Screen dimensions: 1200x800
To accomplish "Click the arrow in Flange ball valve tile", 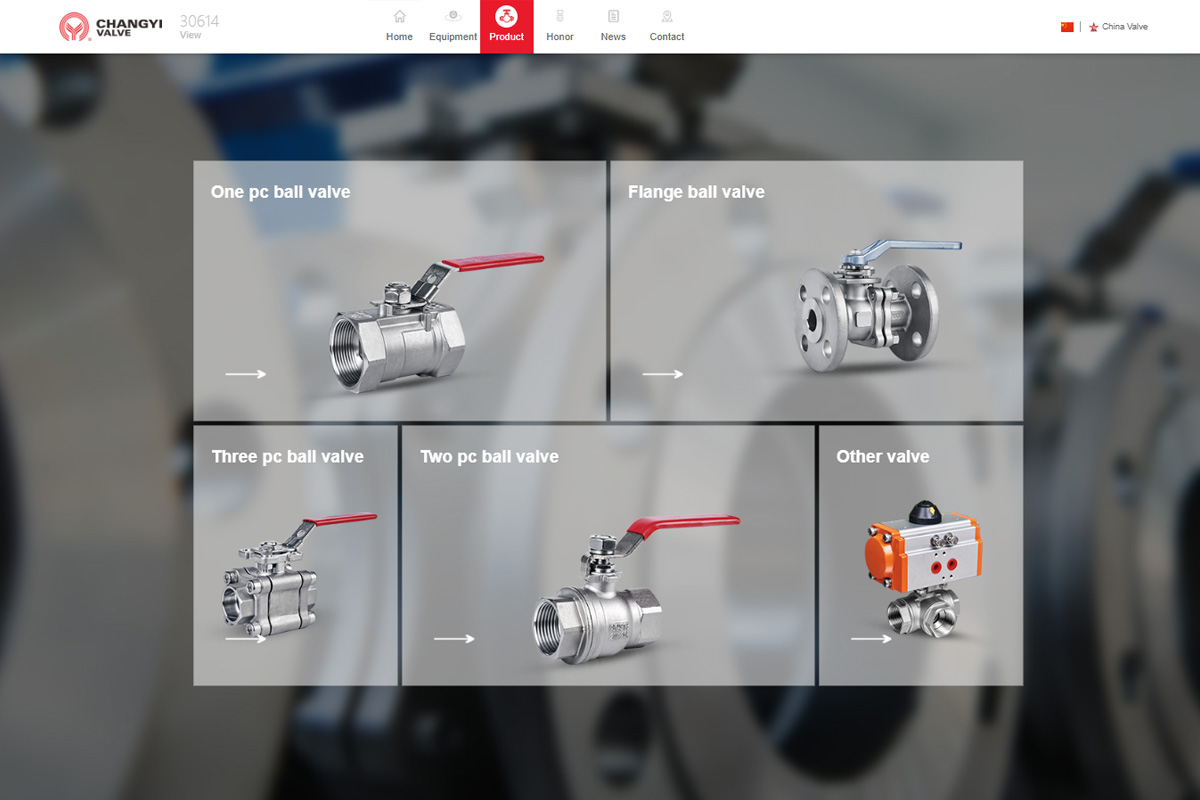I will click(x=662, y=374).
